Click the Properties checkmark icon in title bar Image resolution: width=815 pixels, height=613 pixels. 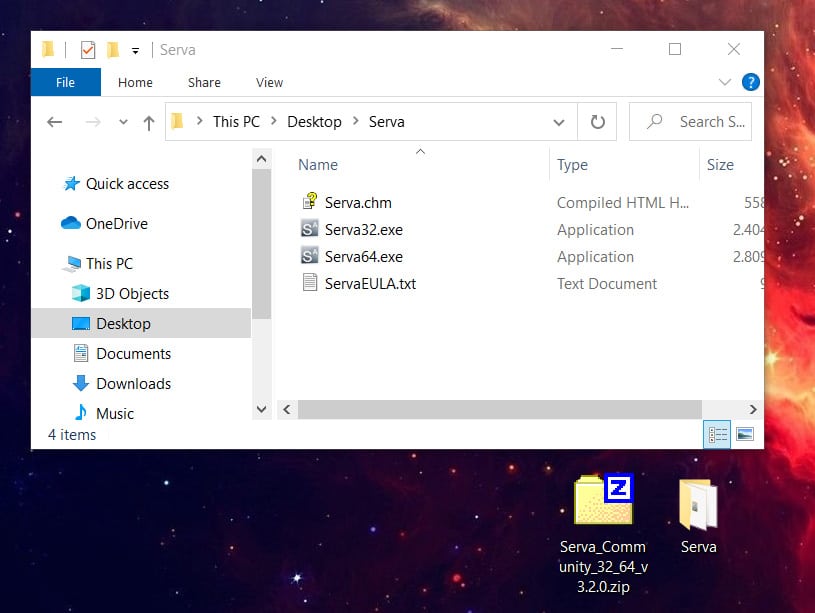click(88, 50)
